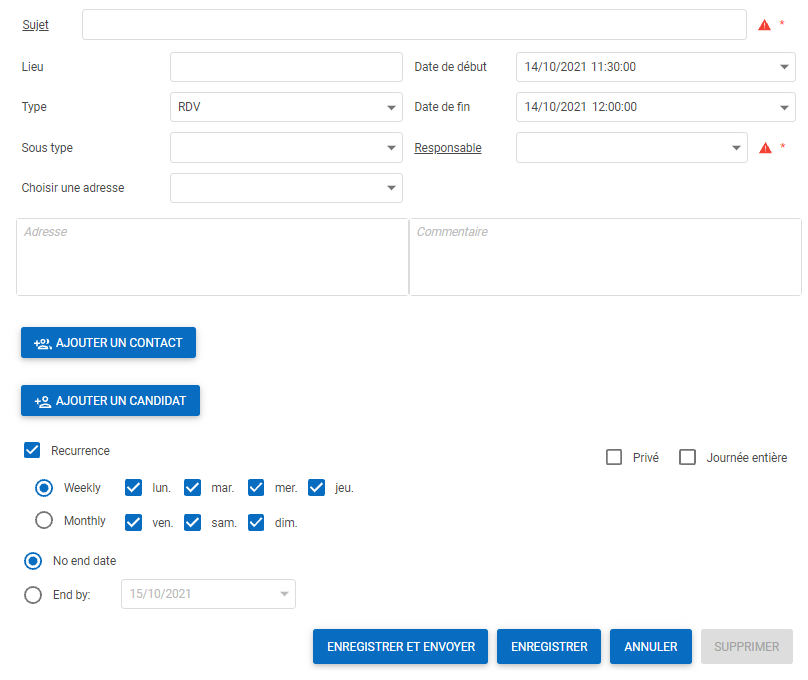Choose the End by radio option
The image size is (808, 680).
(x=33, y=595)
